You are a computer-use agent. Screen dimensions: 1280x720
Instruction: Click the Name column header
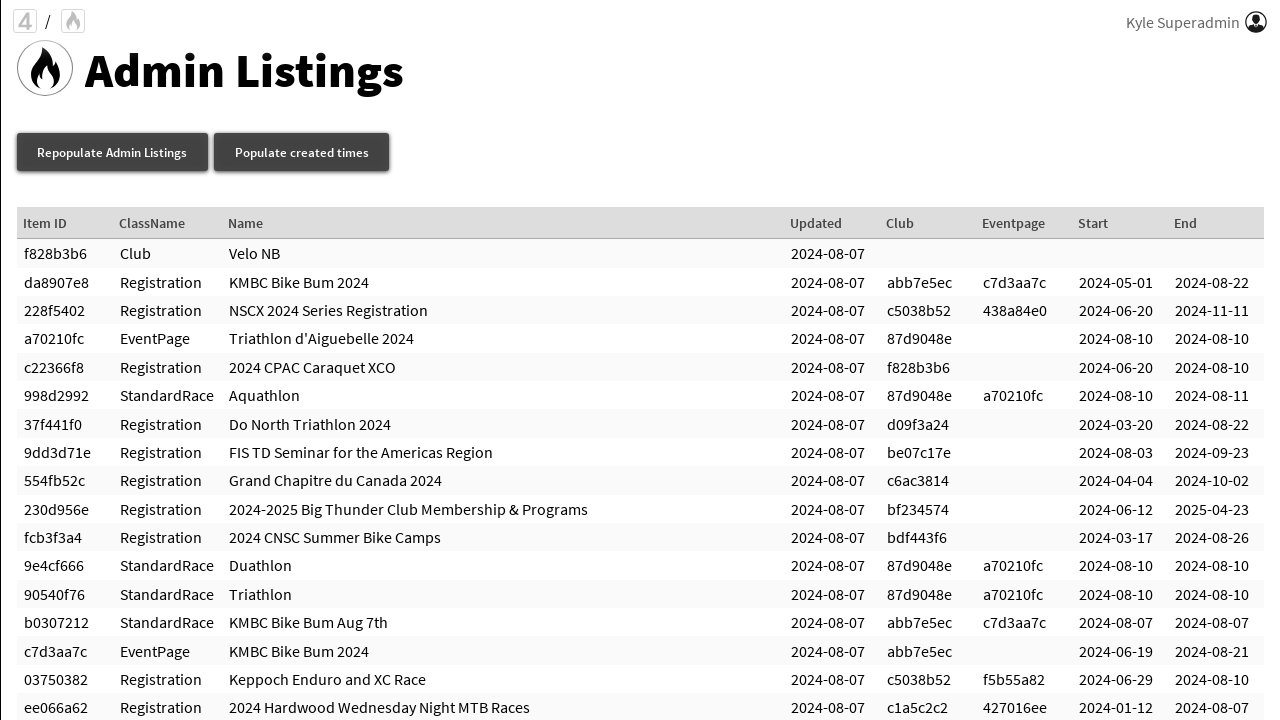245,223
